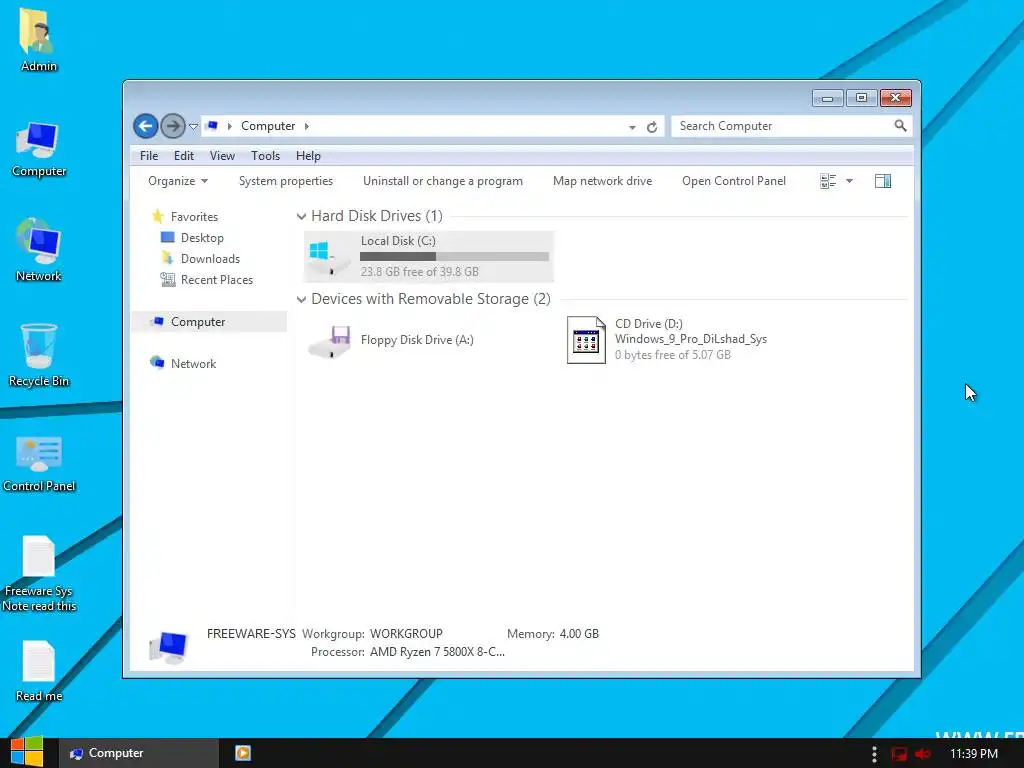Collapse Devices with Removable Storage group
Screen dimensions: 1024x768
click(301, 299)
